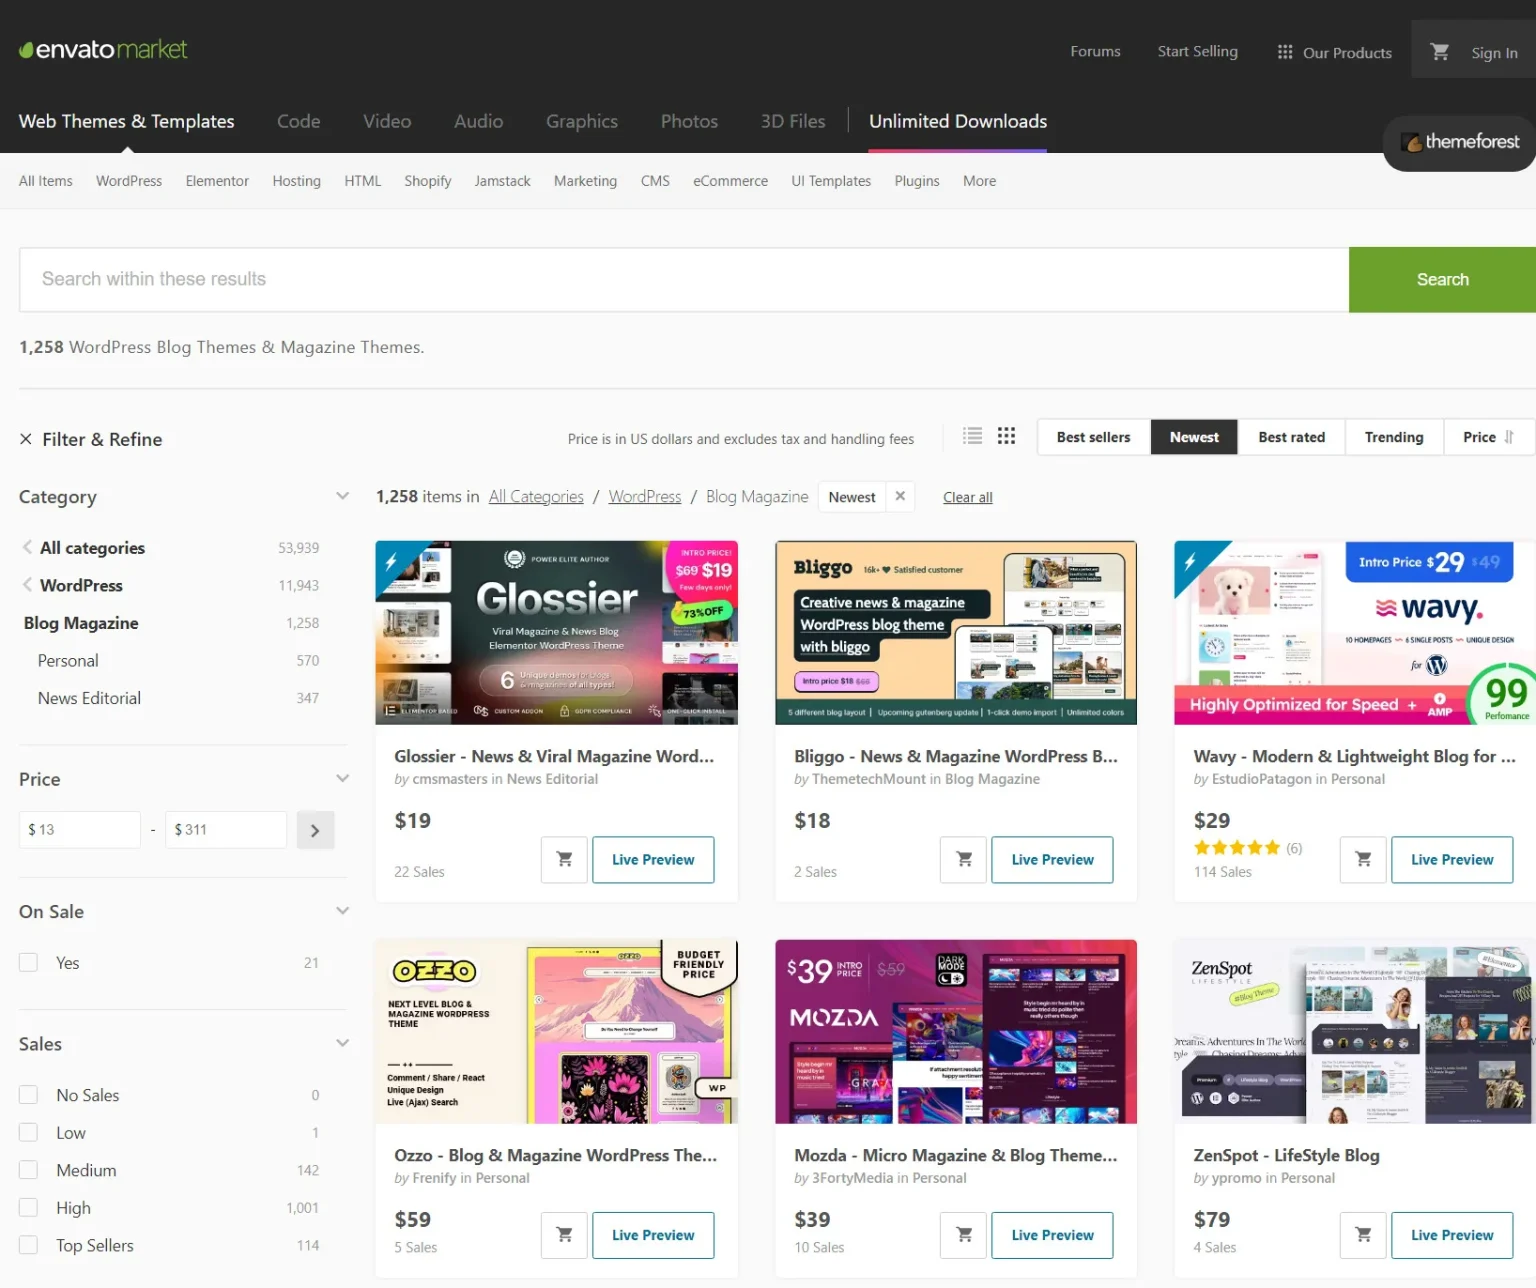Close the Filter & Refine panel
Viewport: 1536px width, 1288px height.
click(x=25, y=439)
